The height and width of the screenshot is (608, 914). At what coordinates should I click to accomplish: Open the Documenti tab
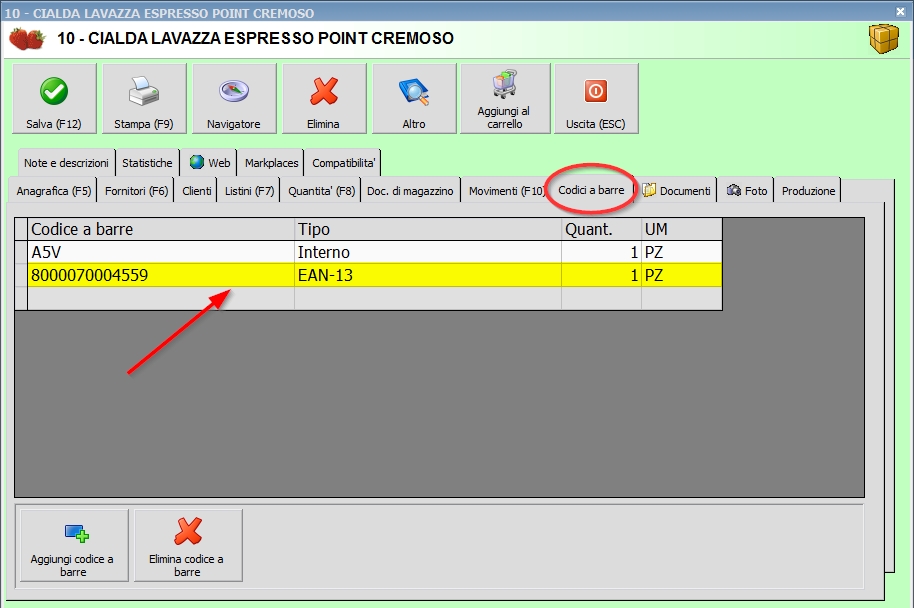point(677,191)
